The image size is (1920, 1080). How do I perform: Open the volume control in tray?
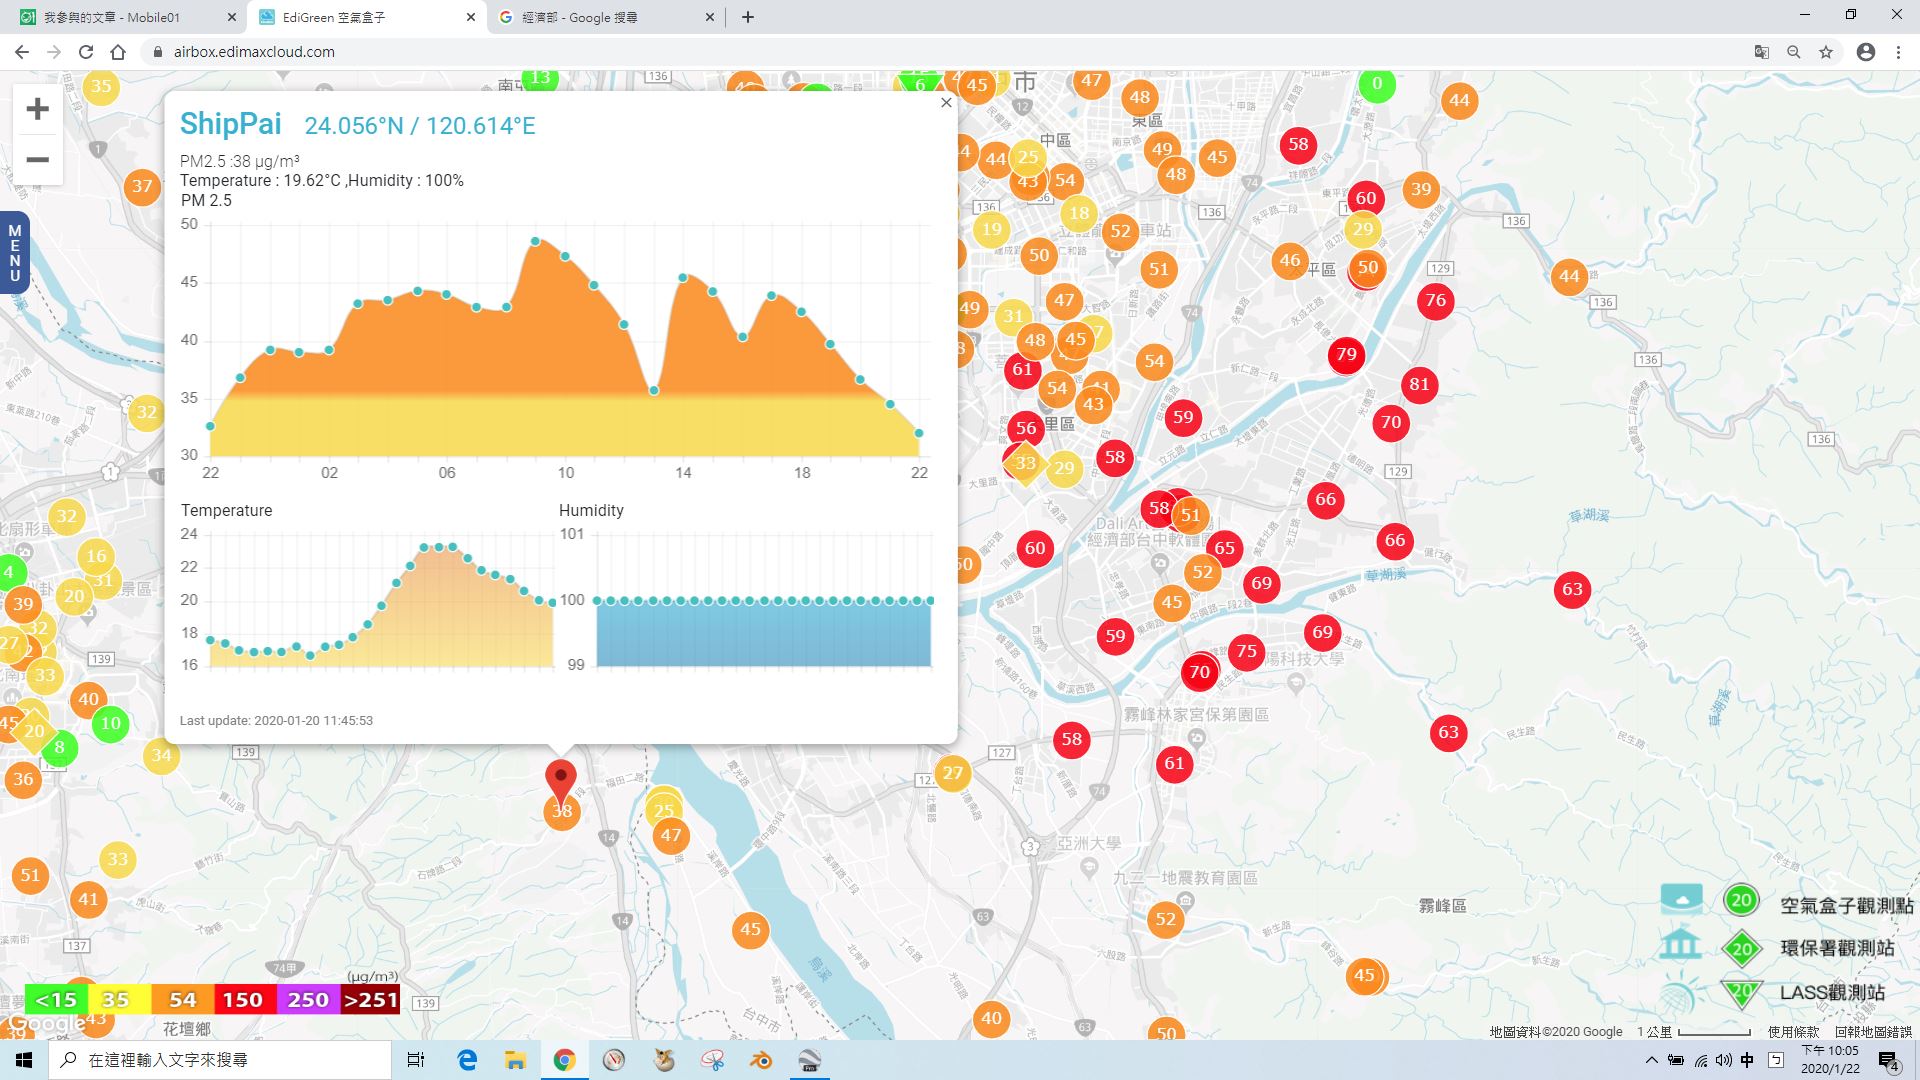[x=1724, y=1060]
